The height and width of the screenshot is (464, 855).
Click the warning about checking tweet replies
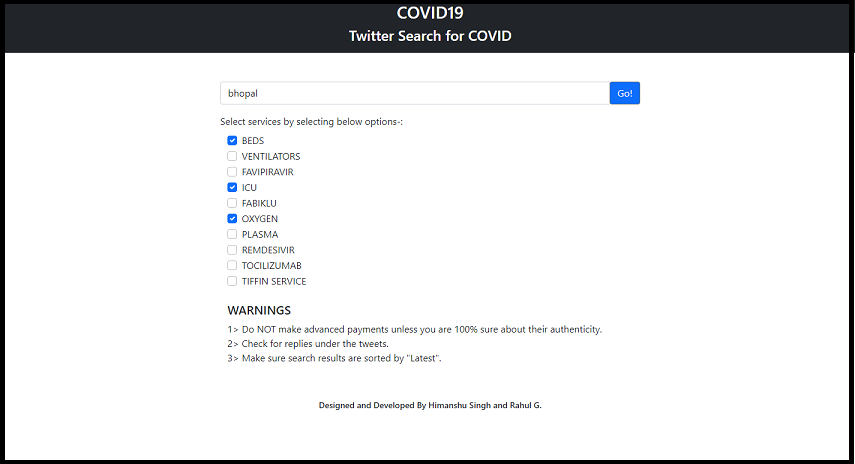tap(308, 344)
